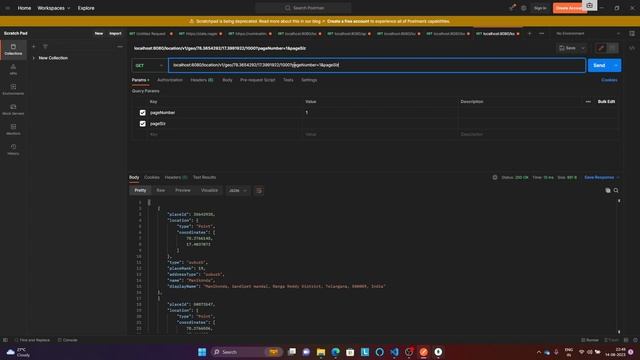
Task: Open the GET method dropdown
Action: tap(149, 65)
